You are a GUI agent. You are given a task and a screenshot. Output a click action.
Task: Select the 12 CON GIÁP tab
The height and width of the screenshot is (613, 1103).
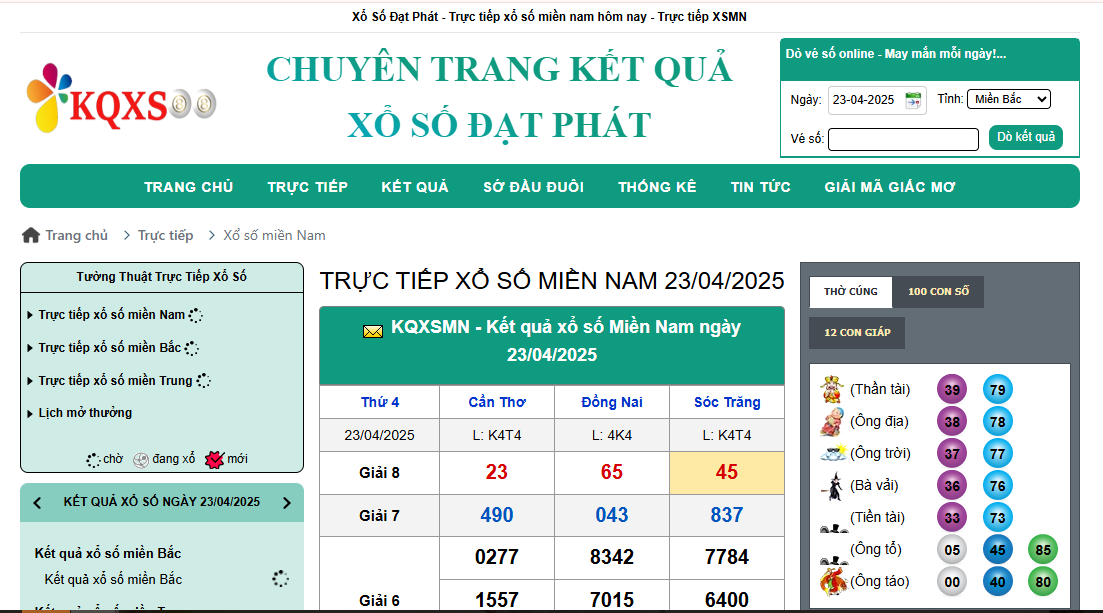click(x=857, y=333)
